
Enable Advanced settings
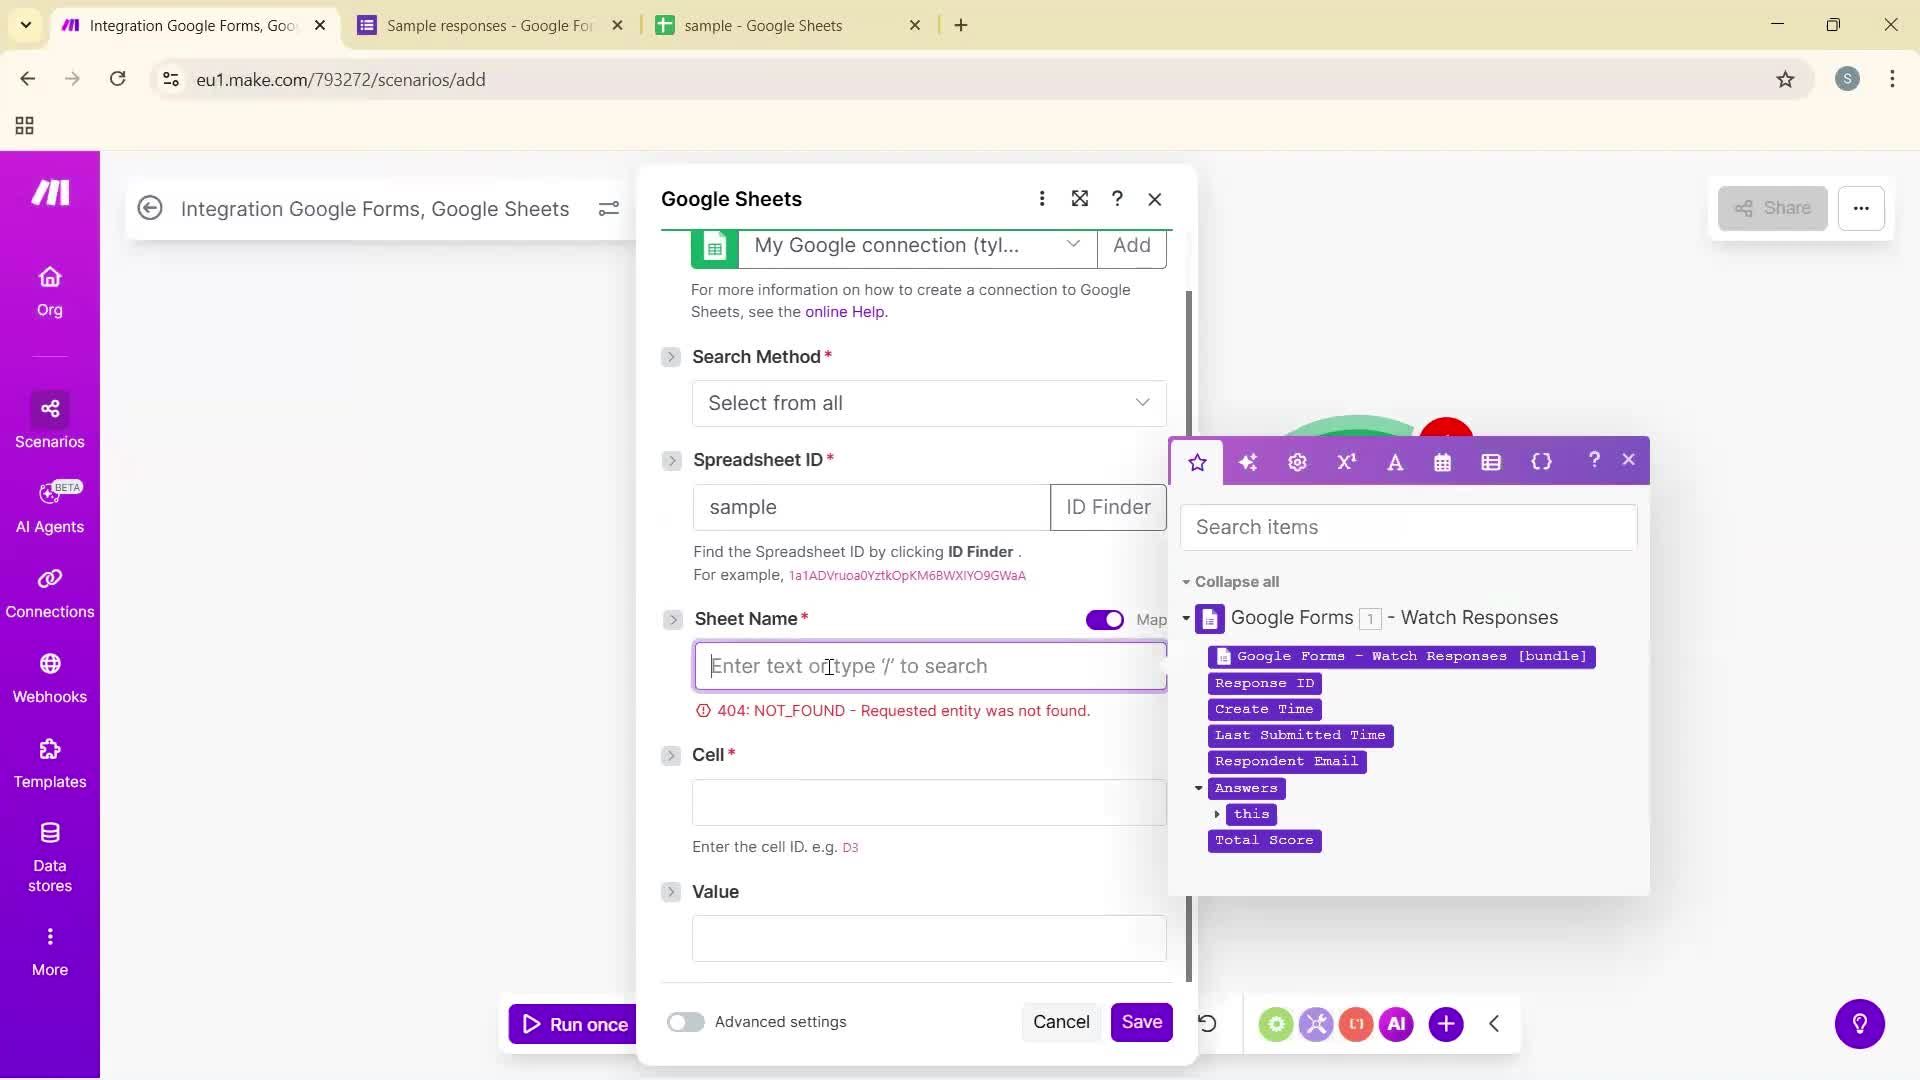click(x=685, y=1022)
